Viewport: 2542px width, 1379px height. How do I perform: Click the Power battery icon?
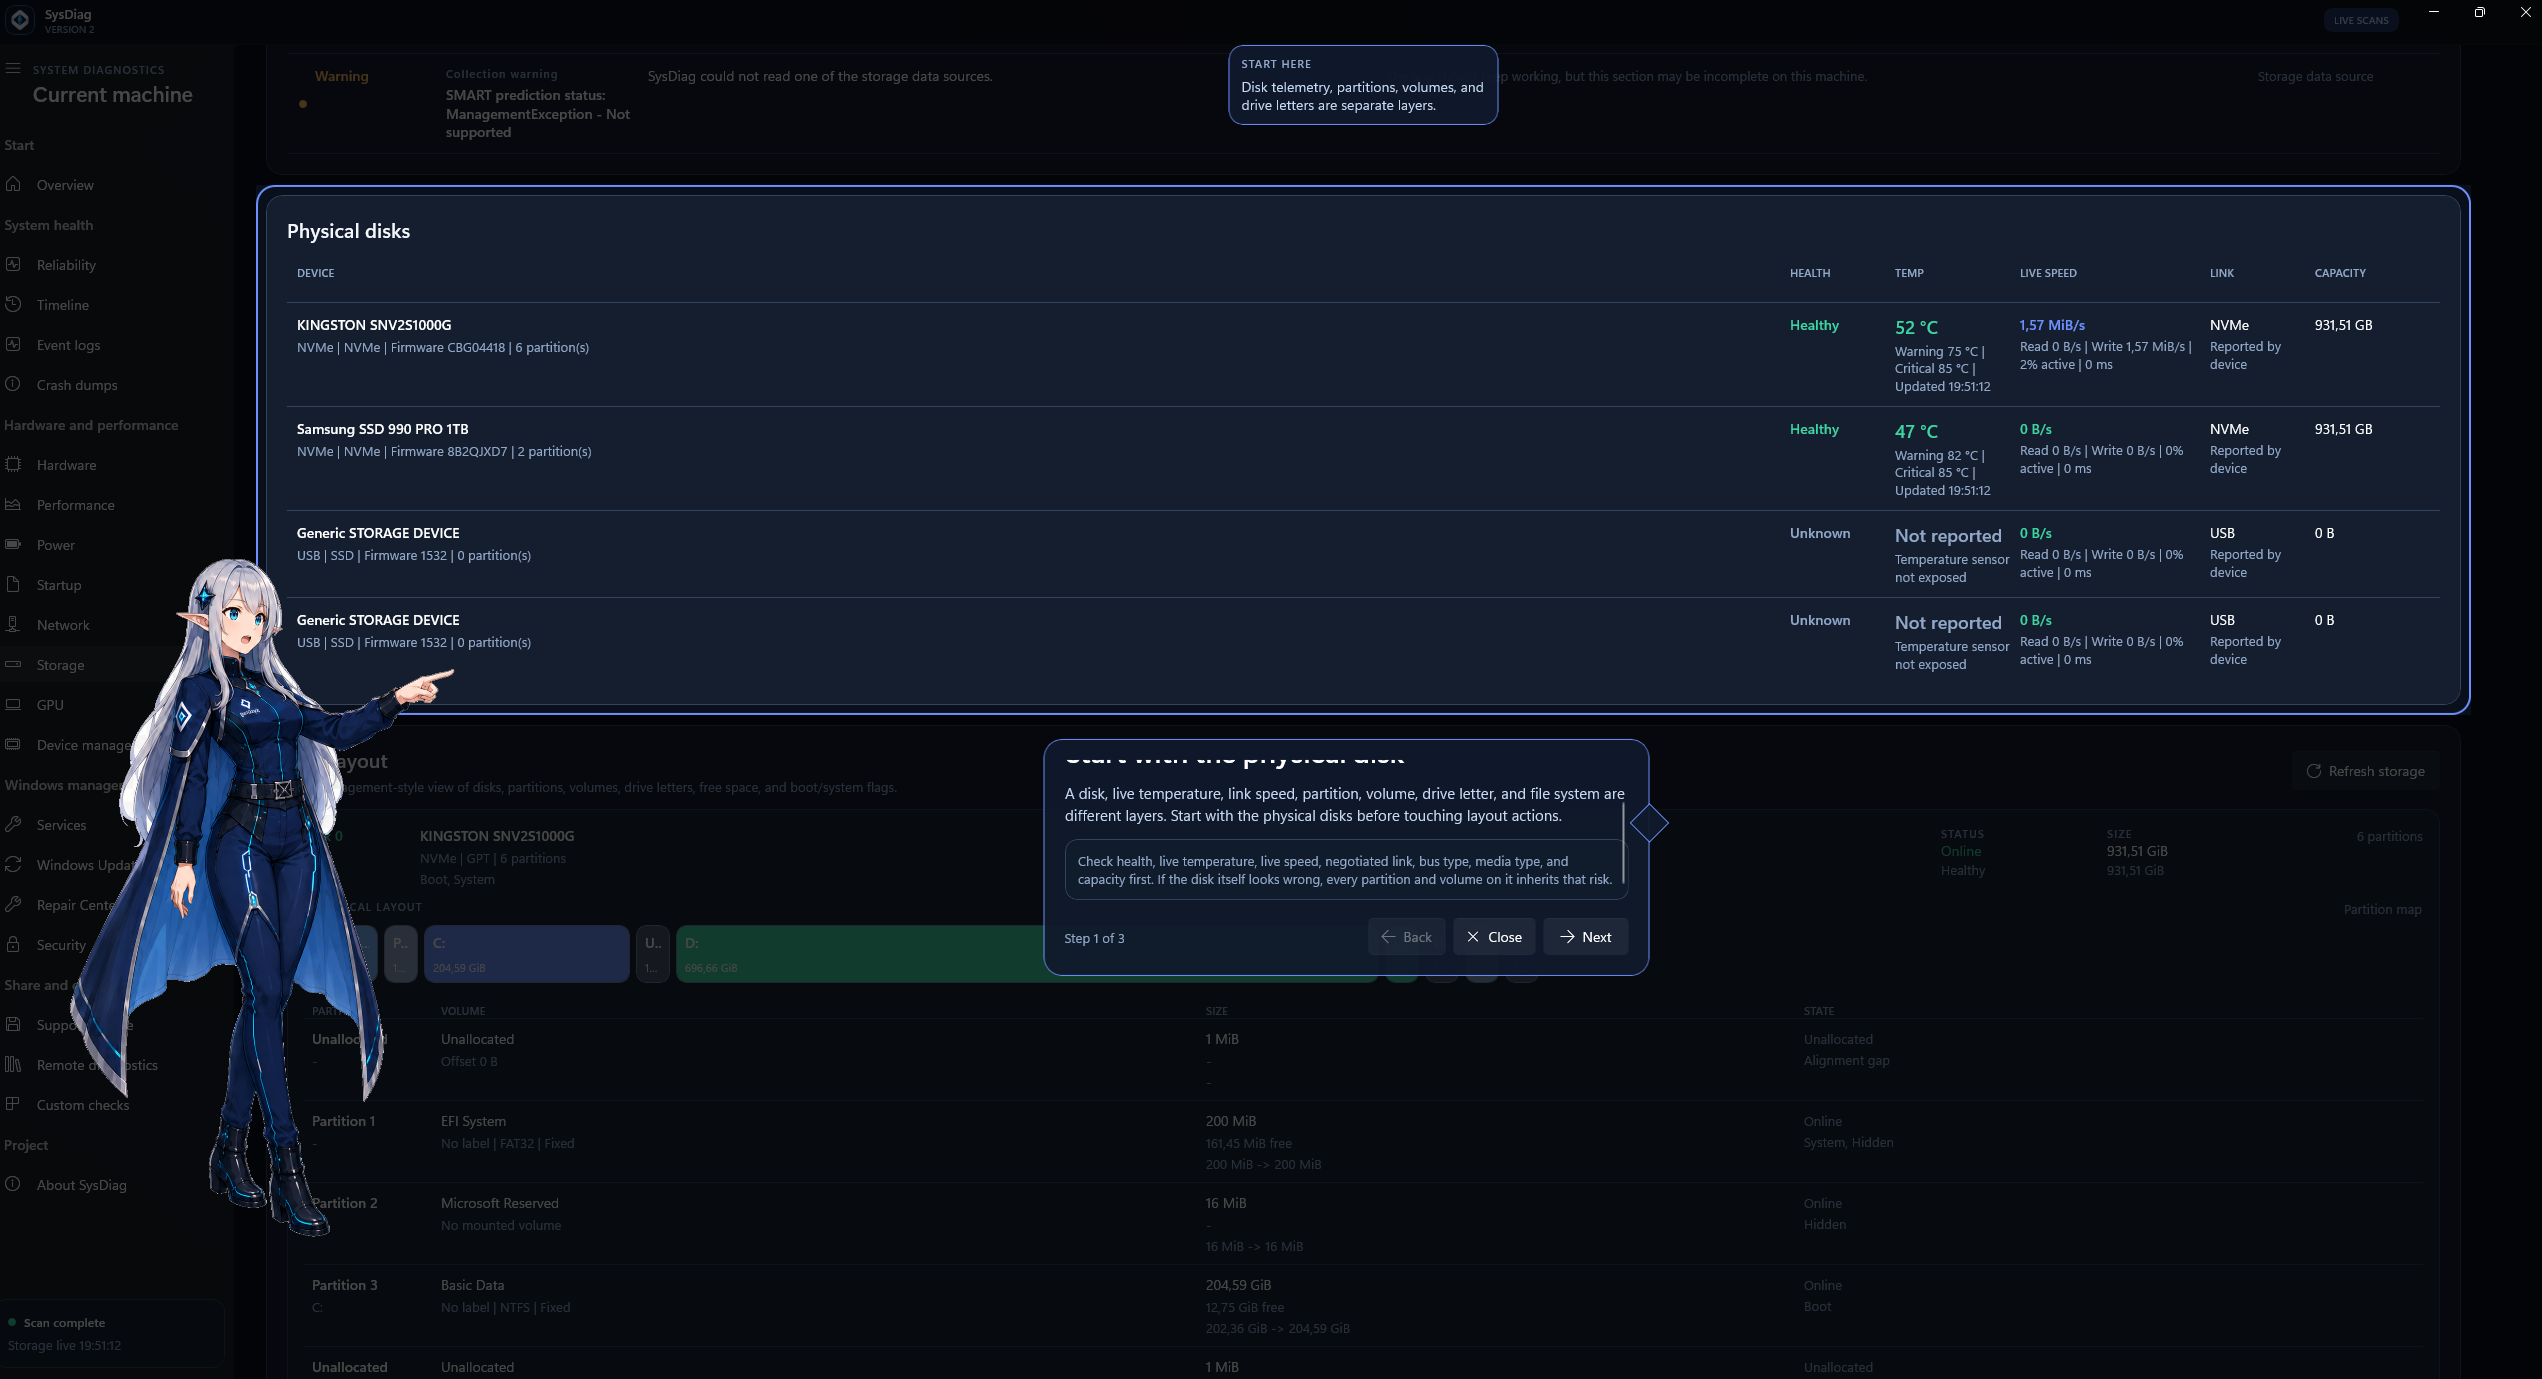13,544
